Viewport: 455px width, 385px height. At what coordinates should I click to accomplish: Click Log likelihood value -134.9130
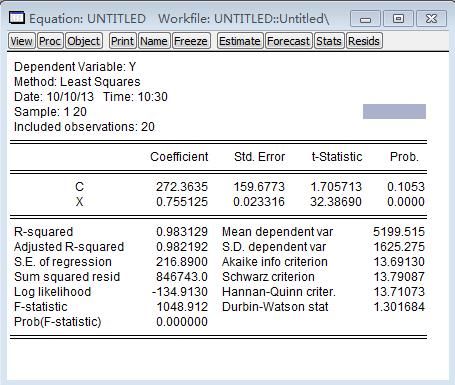[x=180, y=292]
